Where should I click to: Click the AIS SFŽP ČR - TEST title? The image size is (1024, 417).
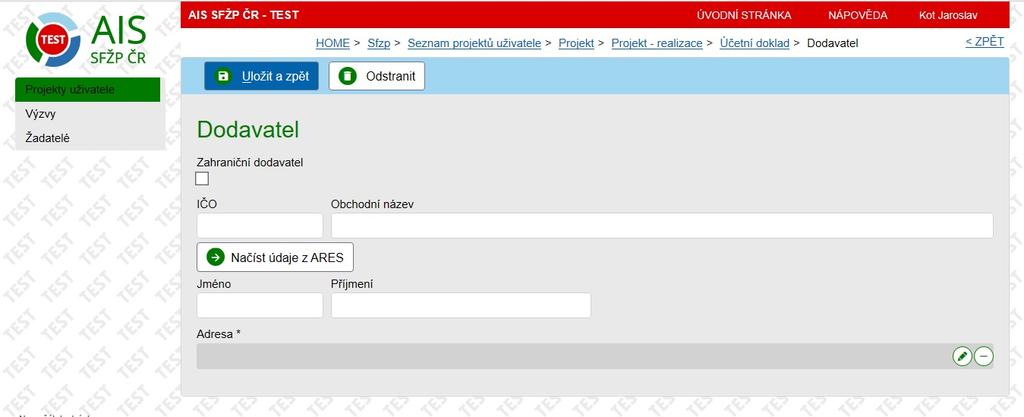[x=243, y=15]
